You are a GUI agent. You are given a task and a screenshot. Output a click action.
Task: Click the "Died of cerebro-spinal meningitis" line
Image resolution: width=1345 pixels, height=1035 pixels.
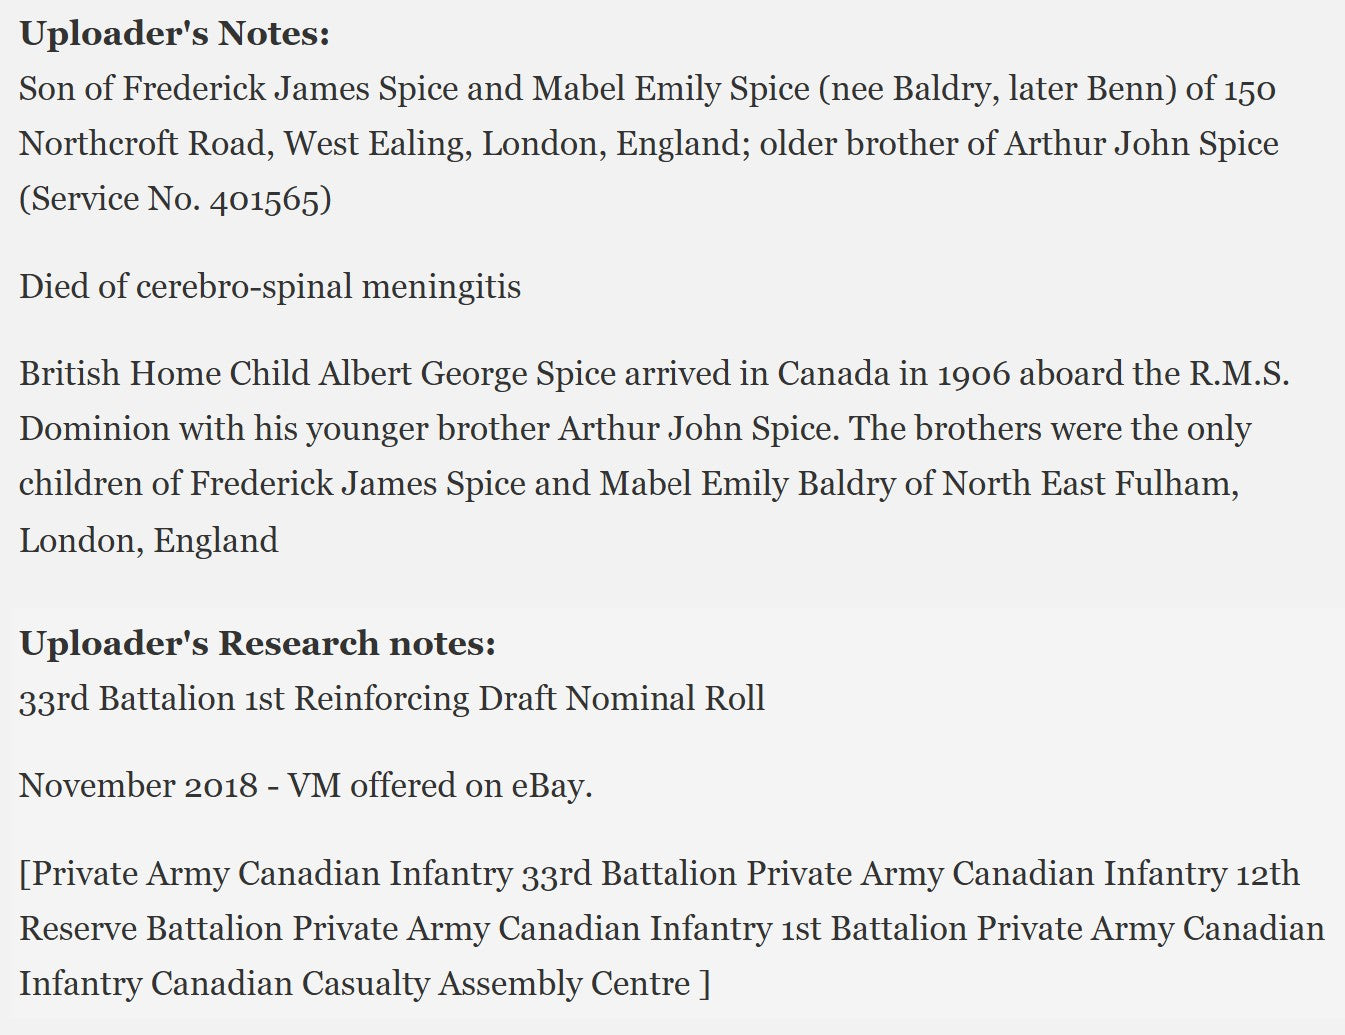[x=270, y=287]
